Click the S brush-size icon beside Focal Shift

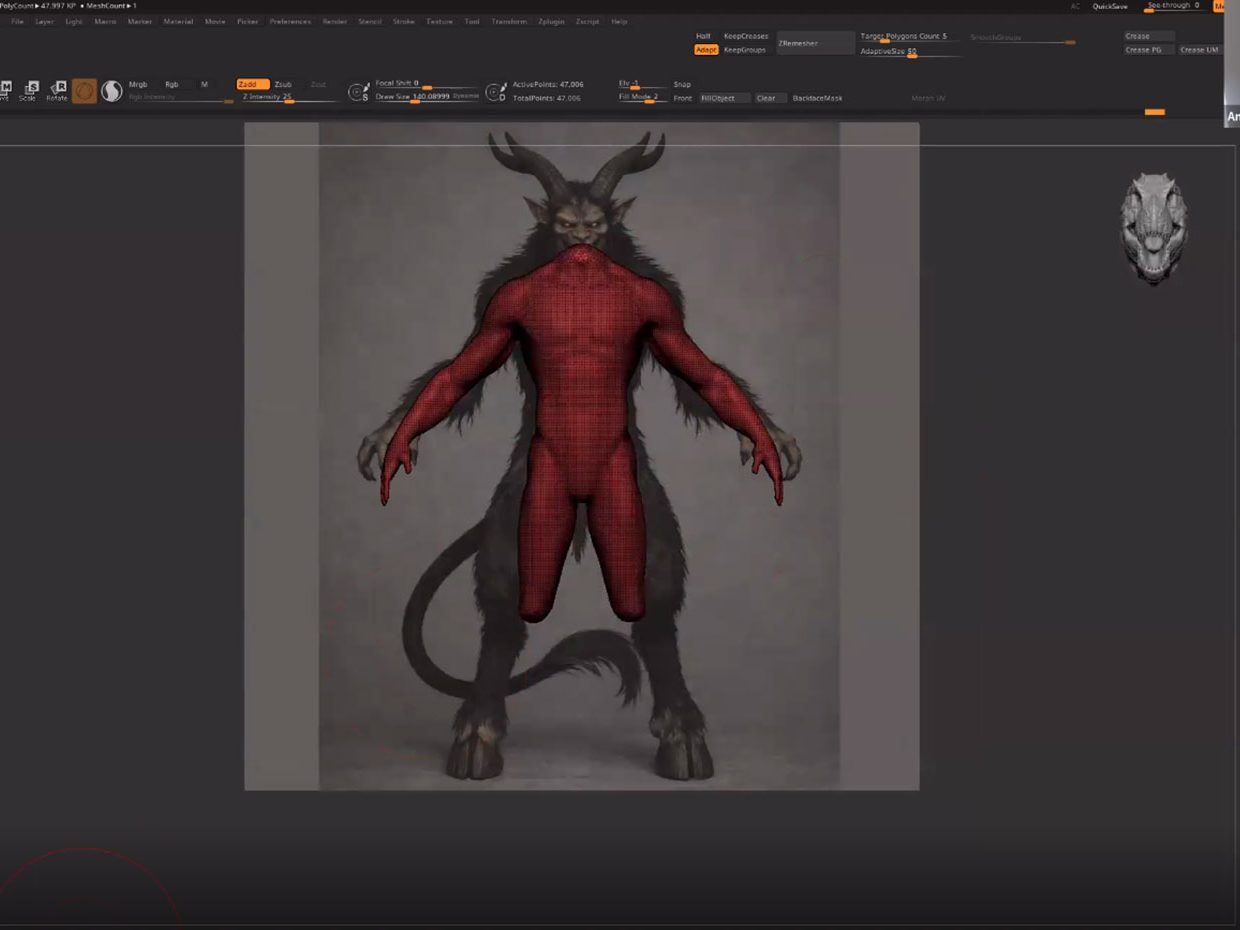[x=358, y=92]
